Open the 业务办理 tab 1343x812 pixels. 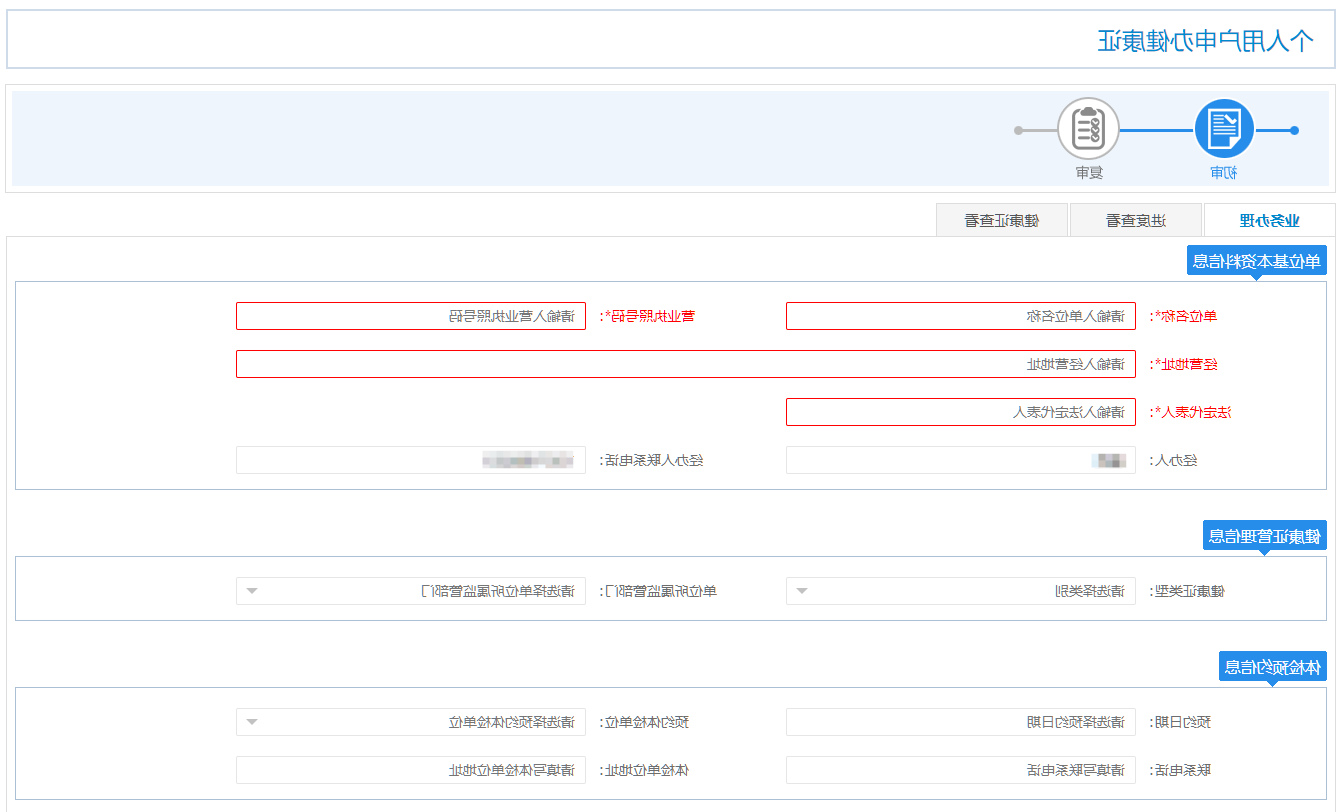point(1270,220)
